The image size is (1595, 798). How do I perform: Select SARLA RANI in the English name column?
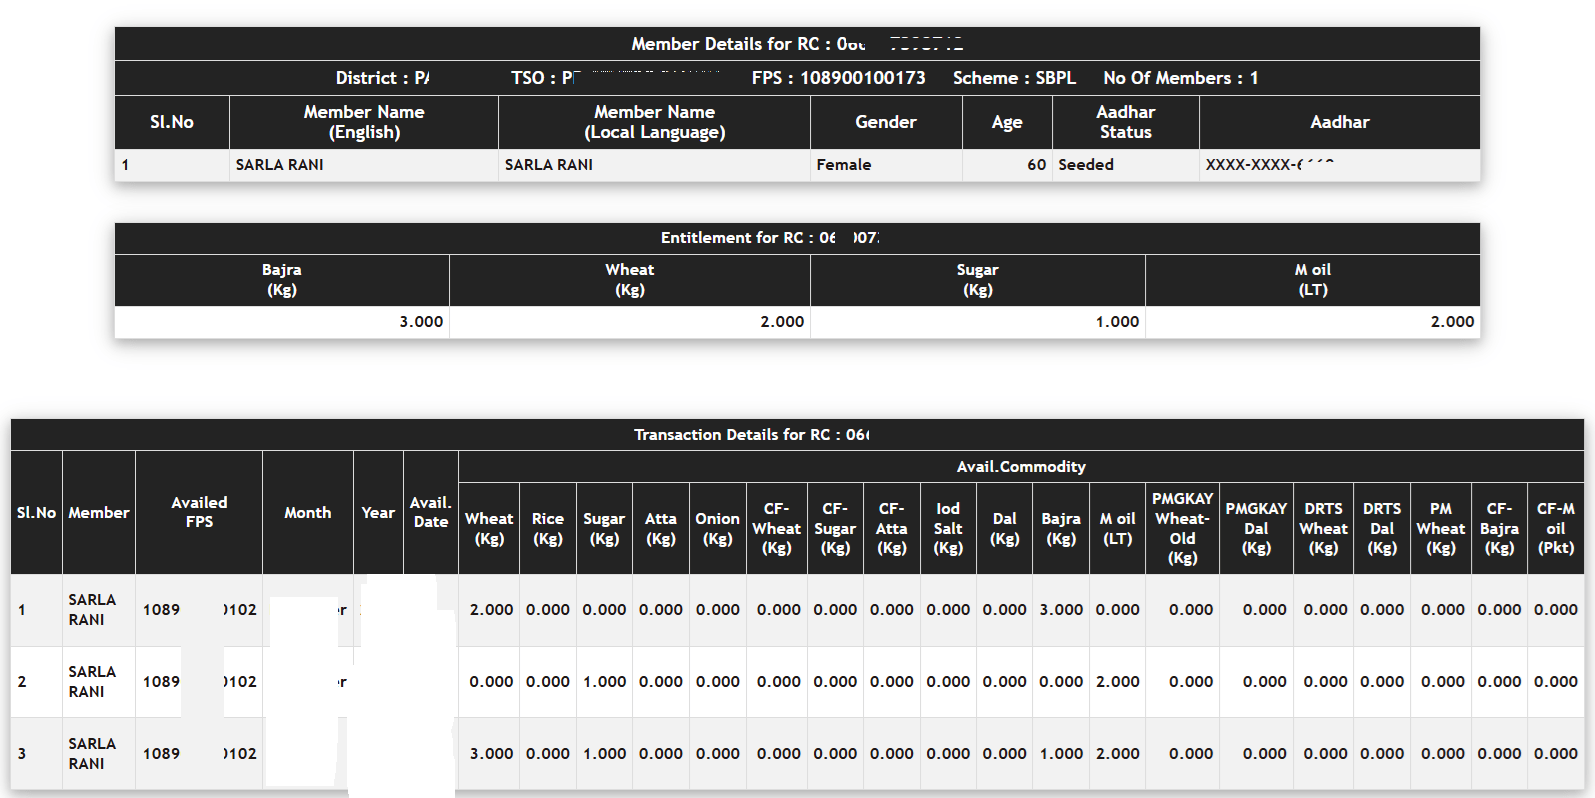280,165
